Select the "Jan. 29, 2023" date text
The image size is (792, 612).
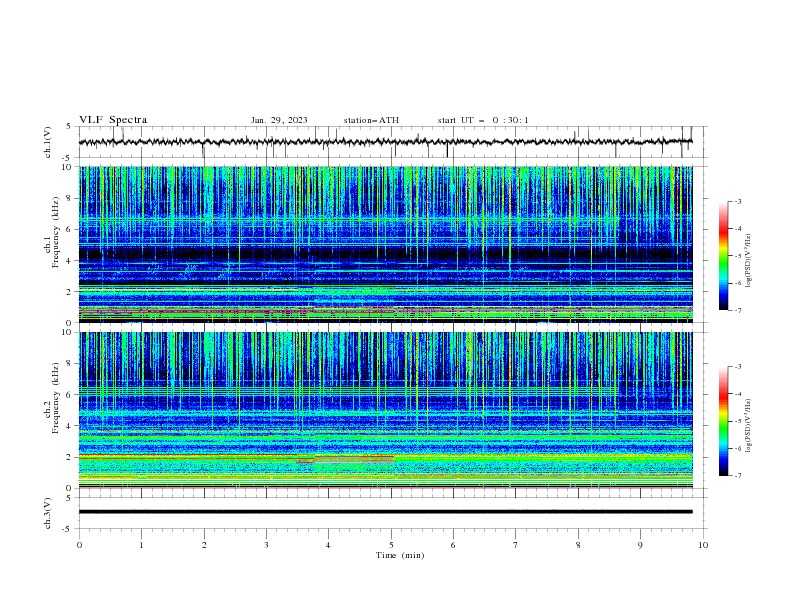pyautogui.click(x=279, y=120)
